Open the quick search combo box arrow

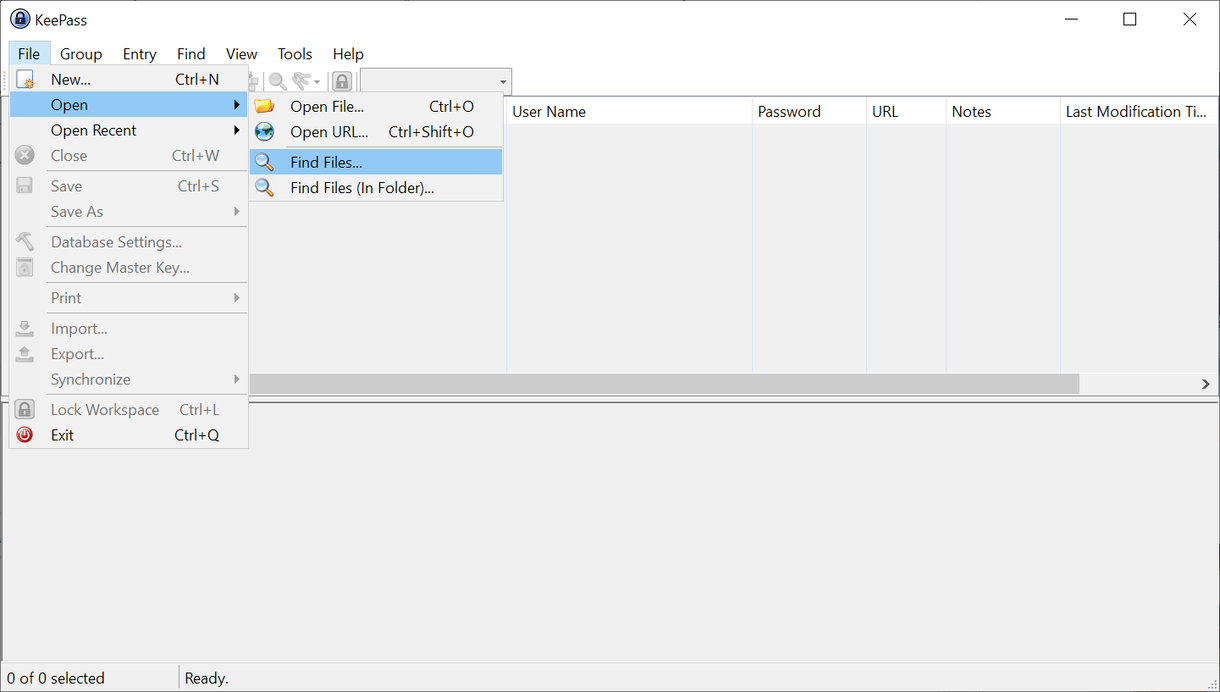pos(503,82)
